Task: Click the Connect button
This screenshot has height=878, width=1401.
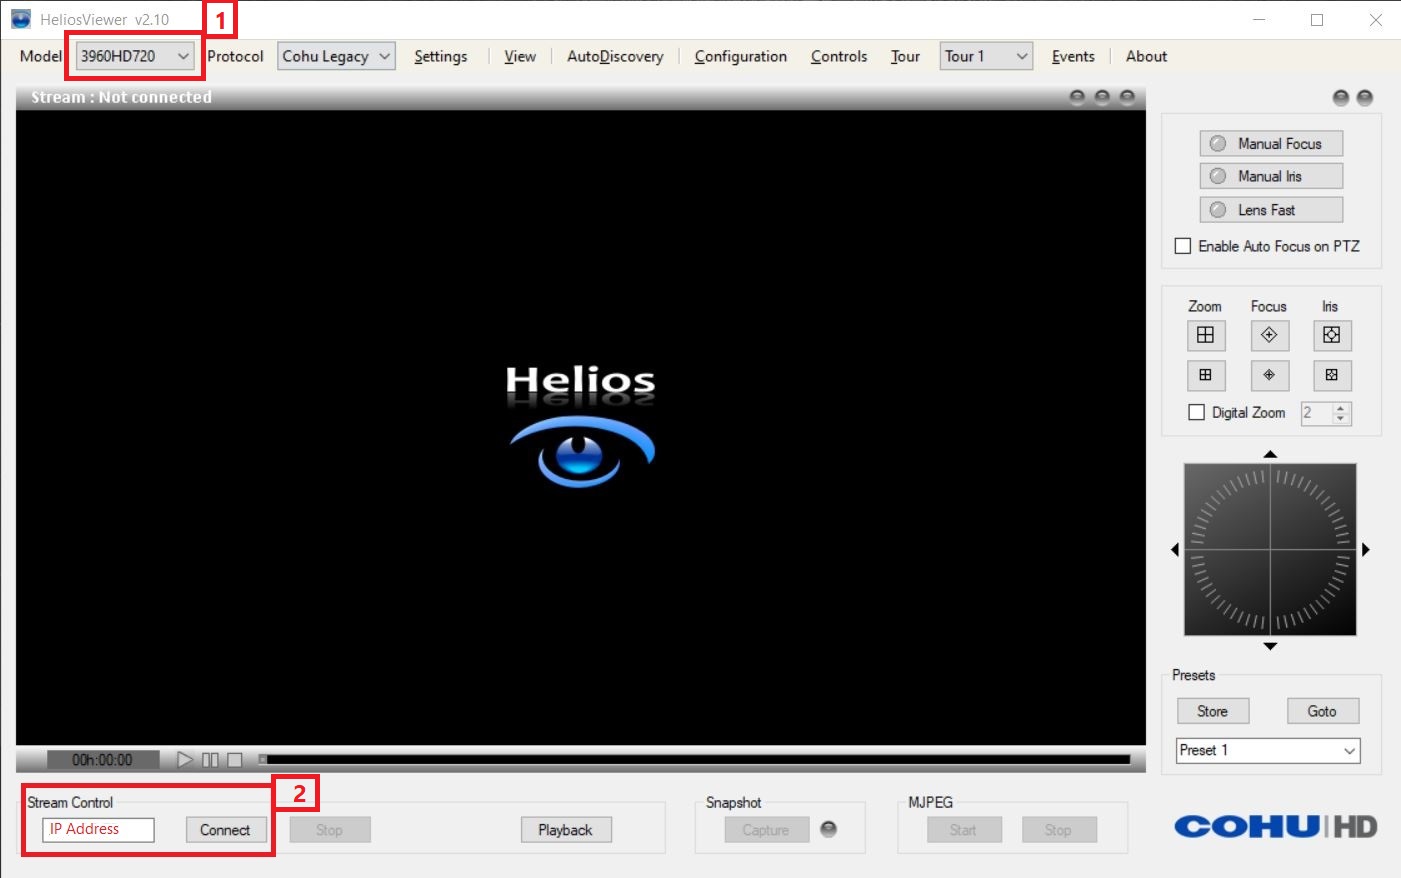Action: (x=226, y=830)
